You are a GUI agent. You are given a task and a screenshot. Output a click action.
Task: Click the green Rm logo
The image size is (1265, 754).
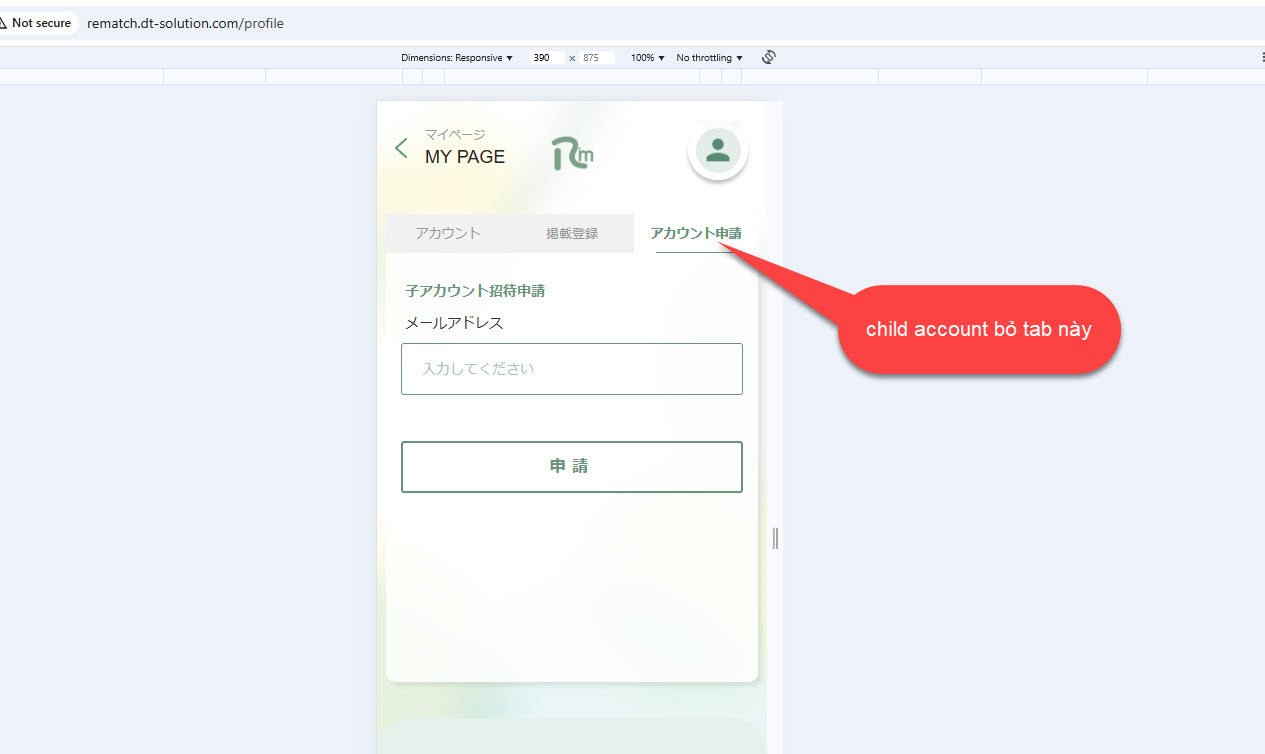pos(572,152)
